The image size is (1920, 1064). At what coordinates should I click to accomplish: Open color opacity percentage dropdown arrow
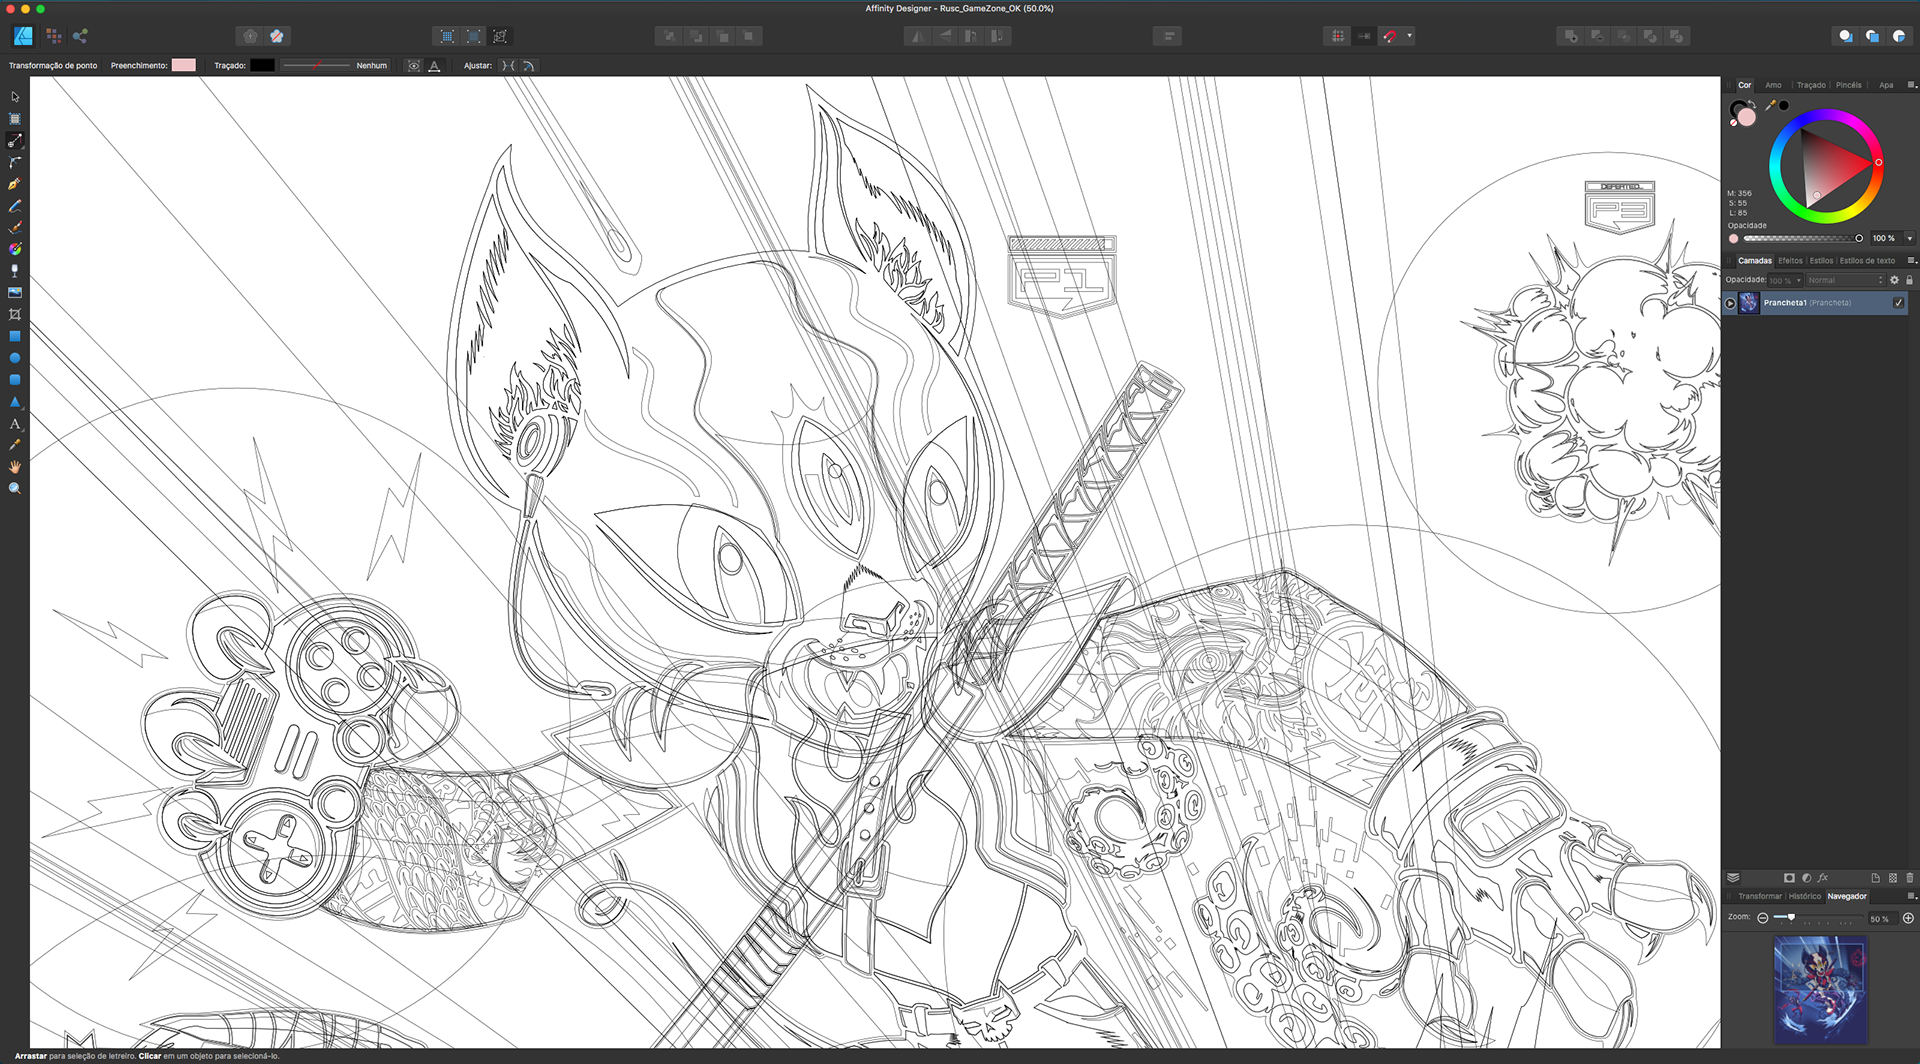pyautogui.click(x=1910, y=239)
